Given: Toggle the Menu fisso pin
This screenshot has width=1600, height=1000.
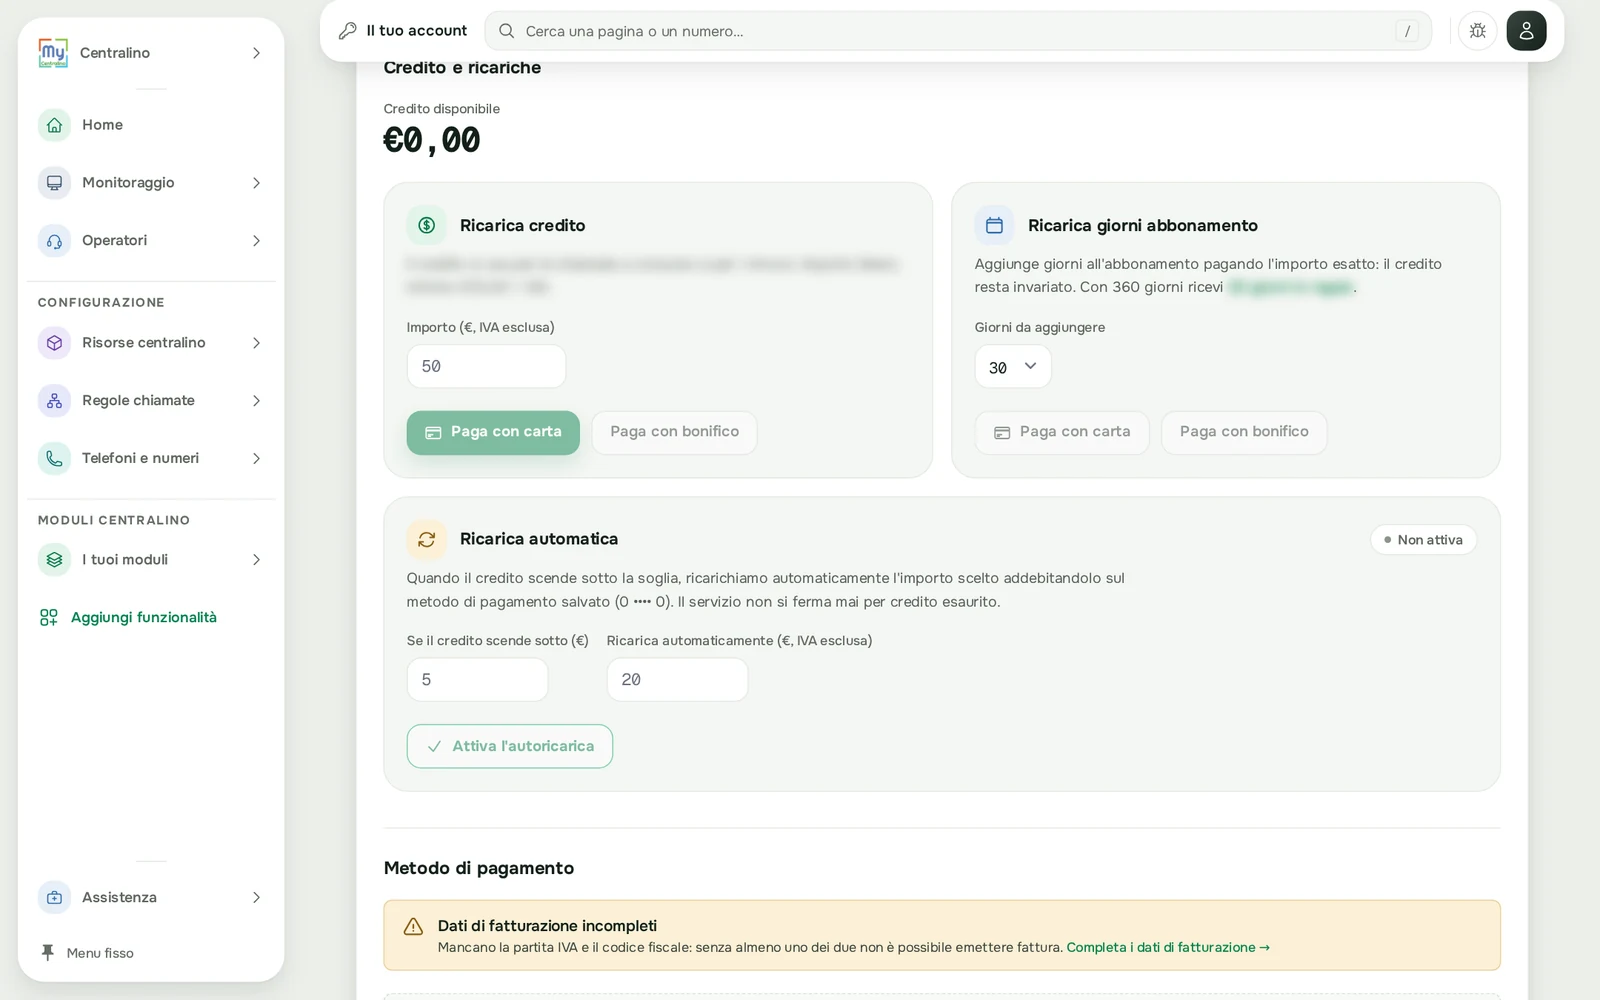Looking at the screenshot, I should [x=47, y=953].
